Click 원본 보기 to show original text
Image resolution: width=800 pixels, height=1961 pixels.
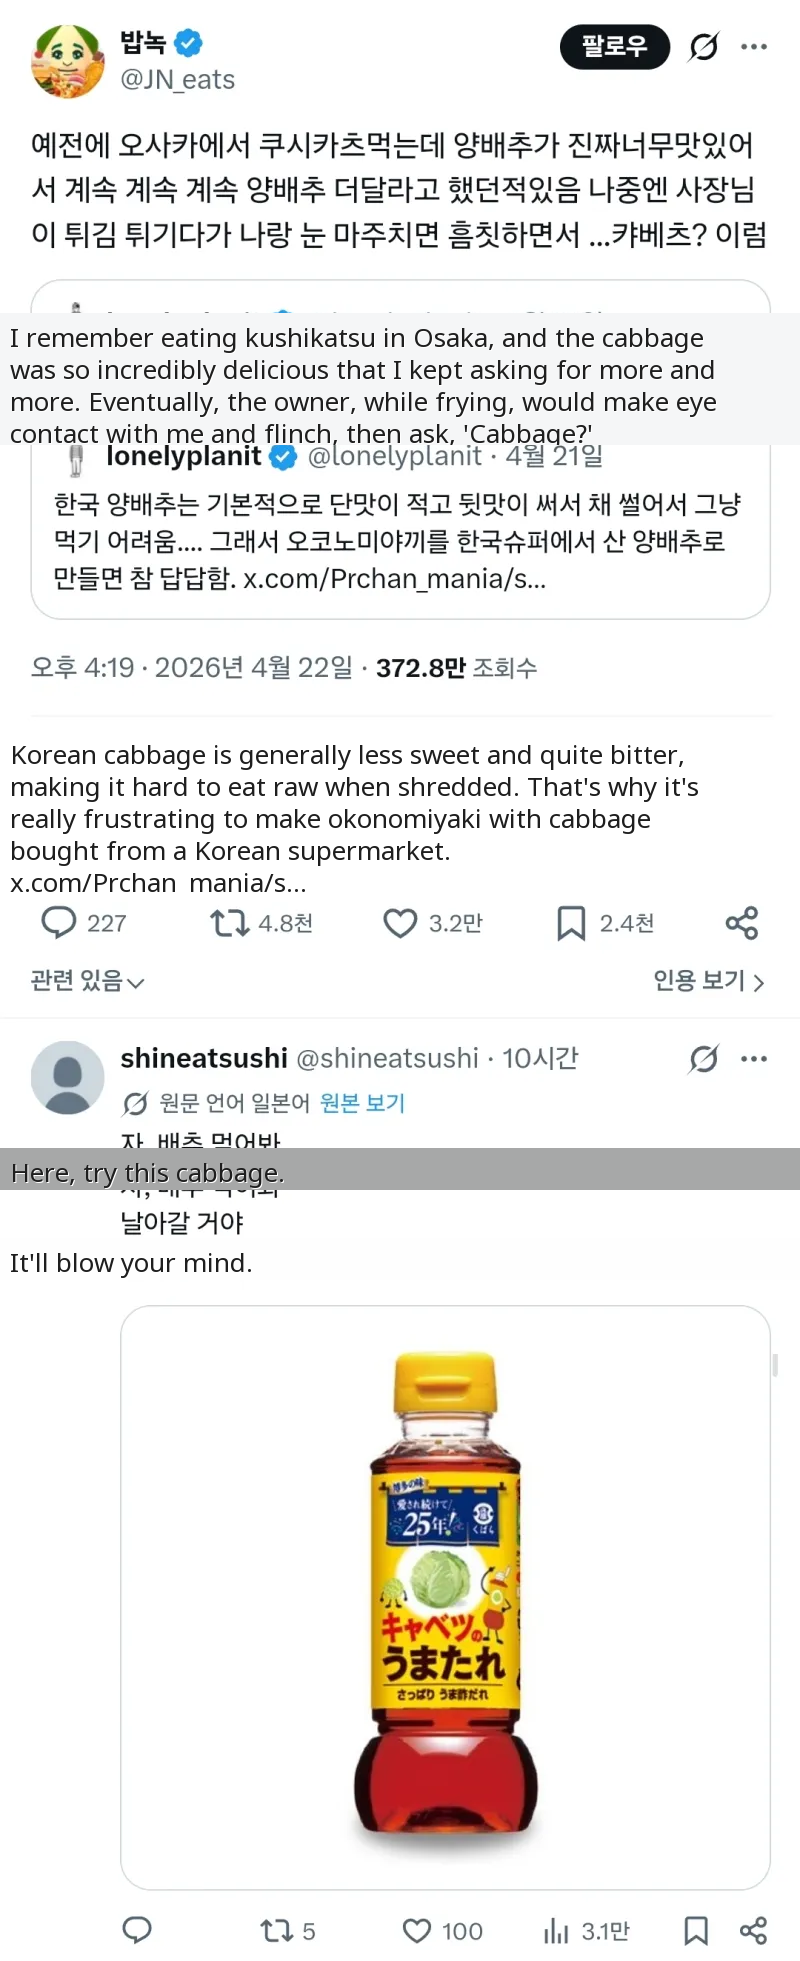pos(362,1103)
